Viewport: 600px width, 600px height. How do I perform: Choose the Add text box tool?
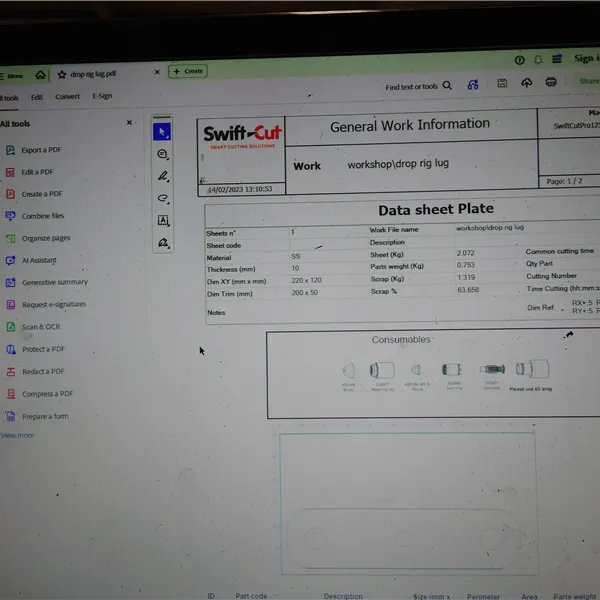(163, 220)
